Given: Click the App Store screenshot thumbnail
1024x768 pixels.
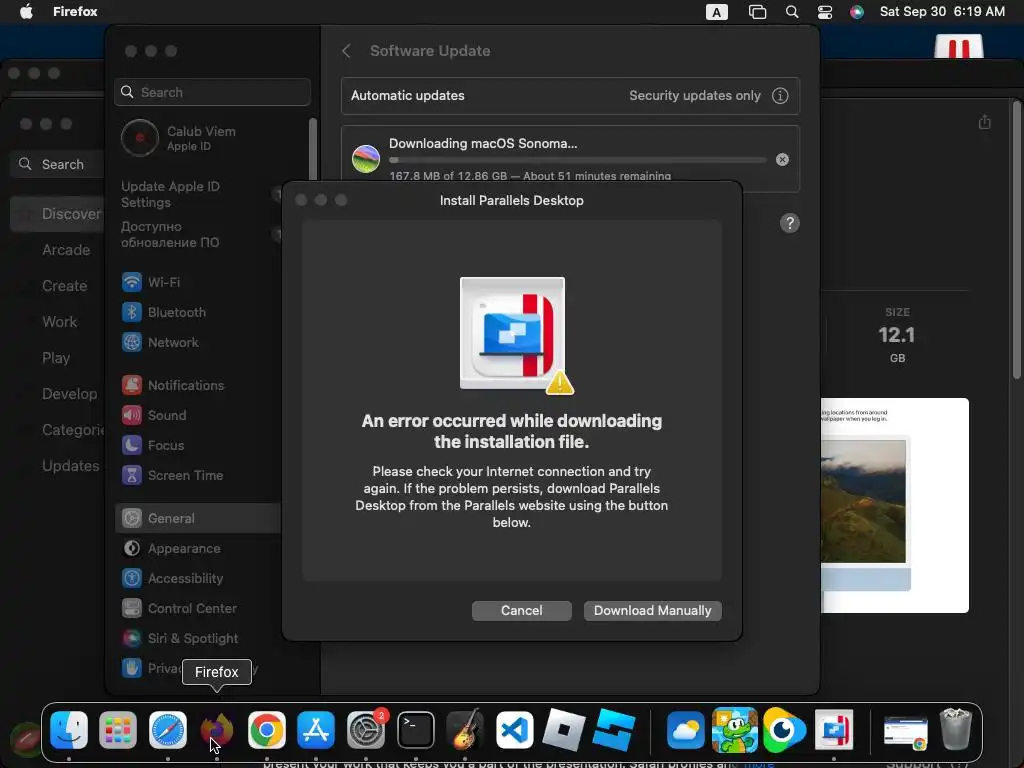Looking at the screenshot, I should tap(895, 505).
